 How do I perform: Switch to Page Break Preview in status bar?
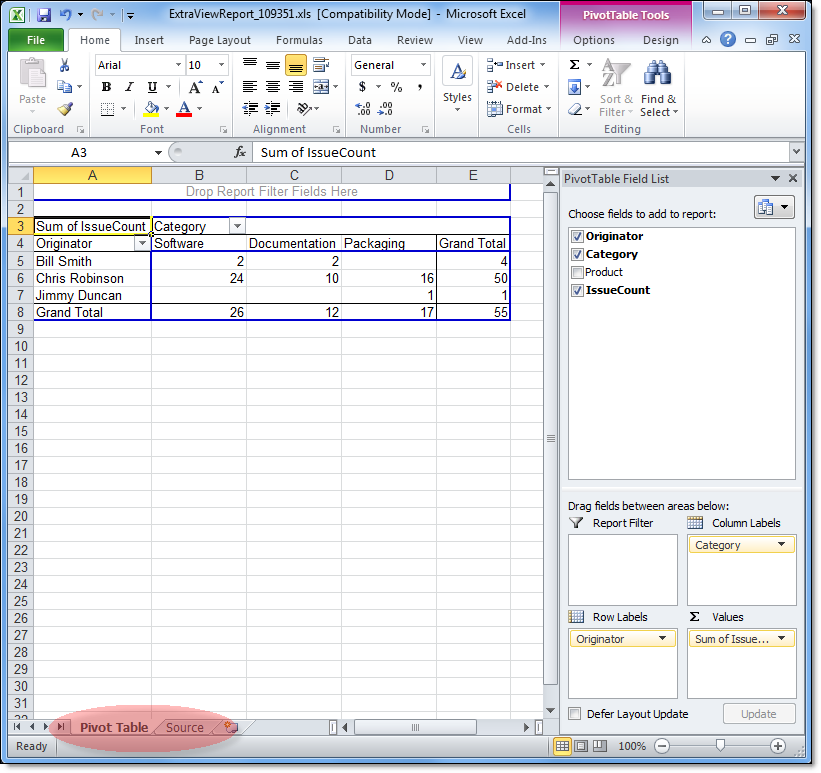click(600, 746)
